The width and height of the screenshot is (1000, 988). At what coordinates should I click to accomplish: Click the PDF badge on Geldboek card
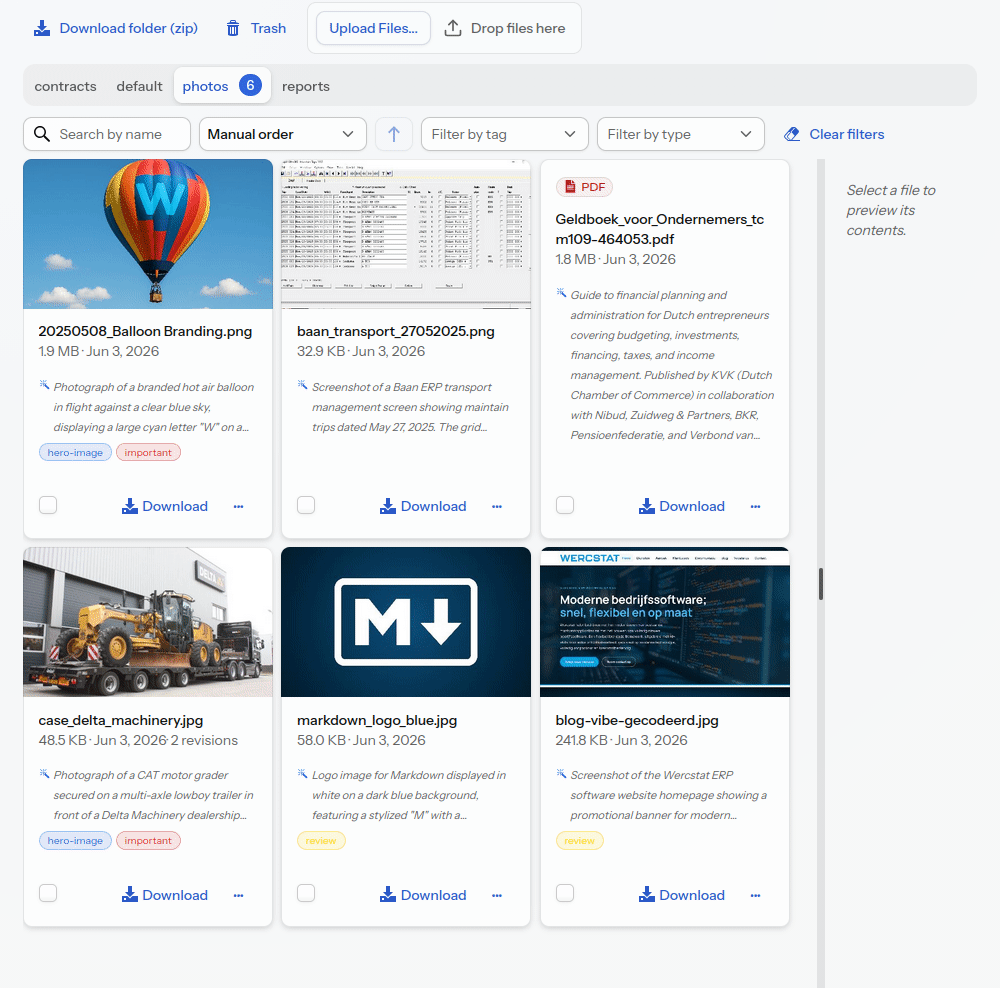point(584,187)
